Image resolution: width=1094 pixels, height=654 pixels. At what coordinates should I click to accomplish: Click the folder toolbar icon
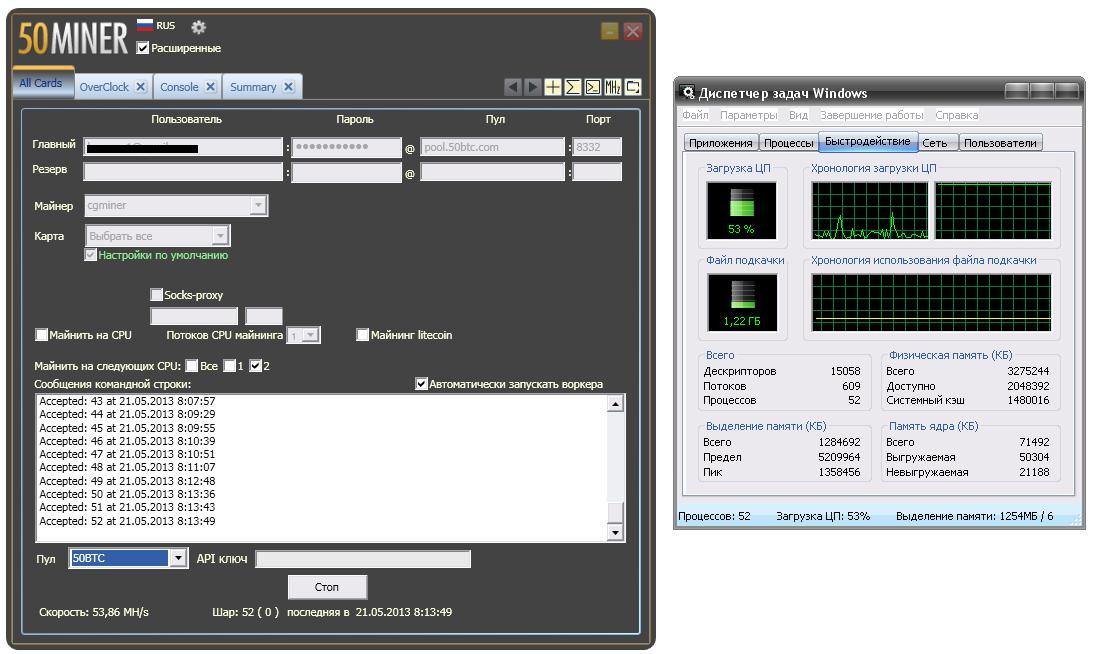point(633,87)
